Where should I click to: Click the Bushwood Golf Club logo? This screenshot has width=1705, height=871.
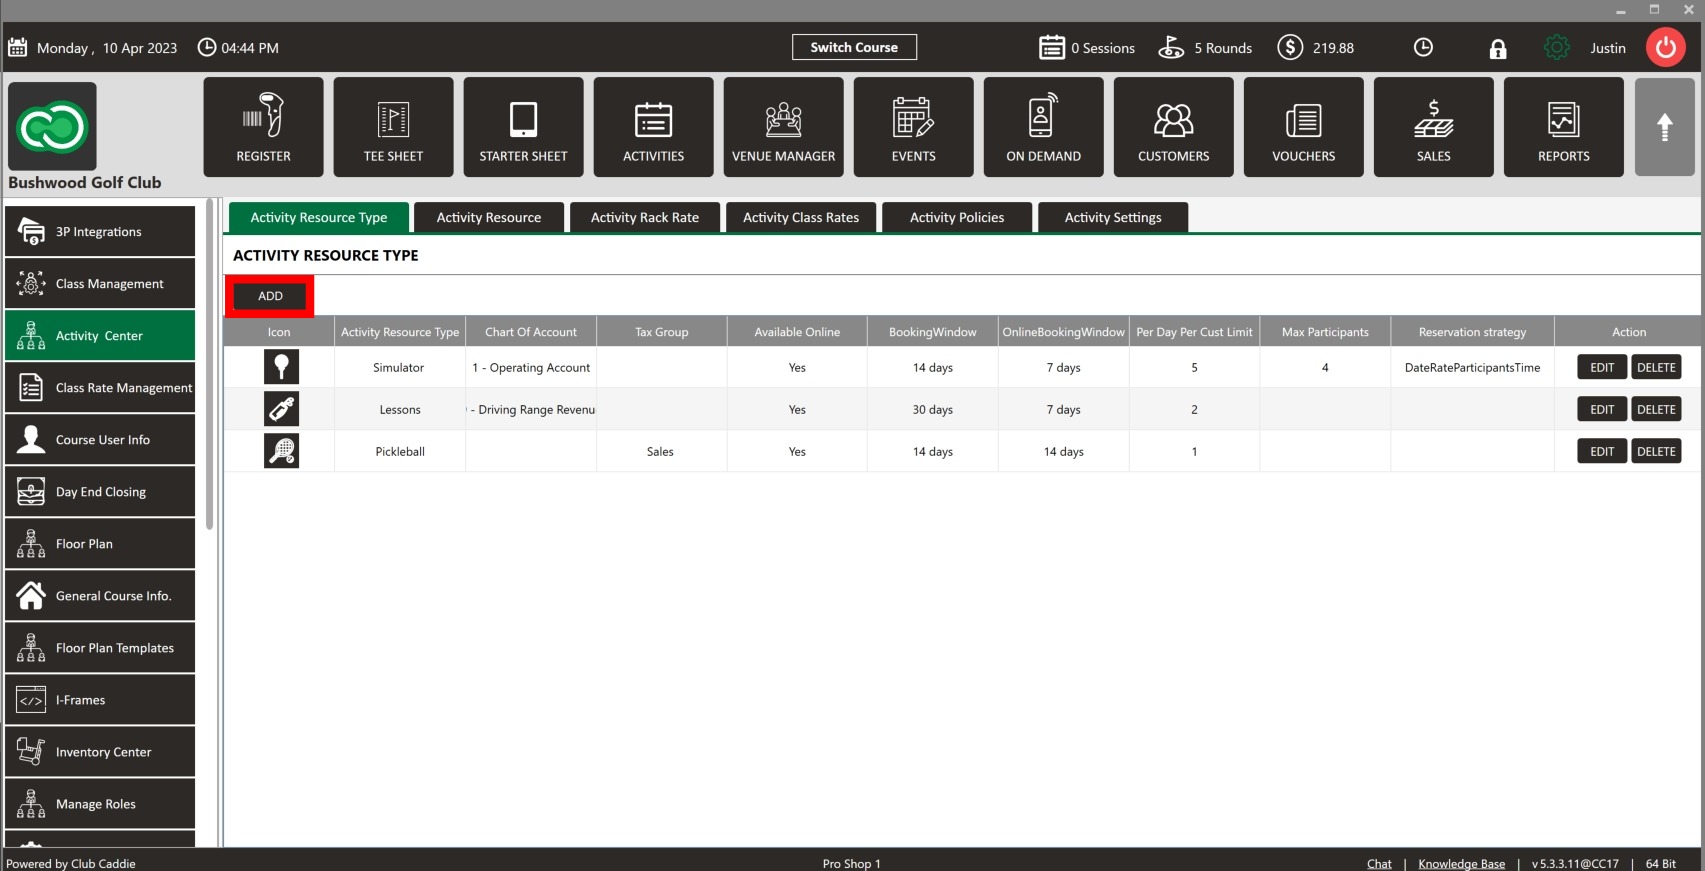52,127
